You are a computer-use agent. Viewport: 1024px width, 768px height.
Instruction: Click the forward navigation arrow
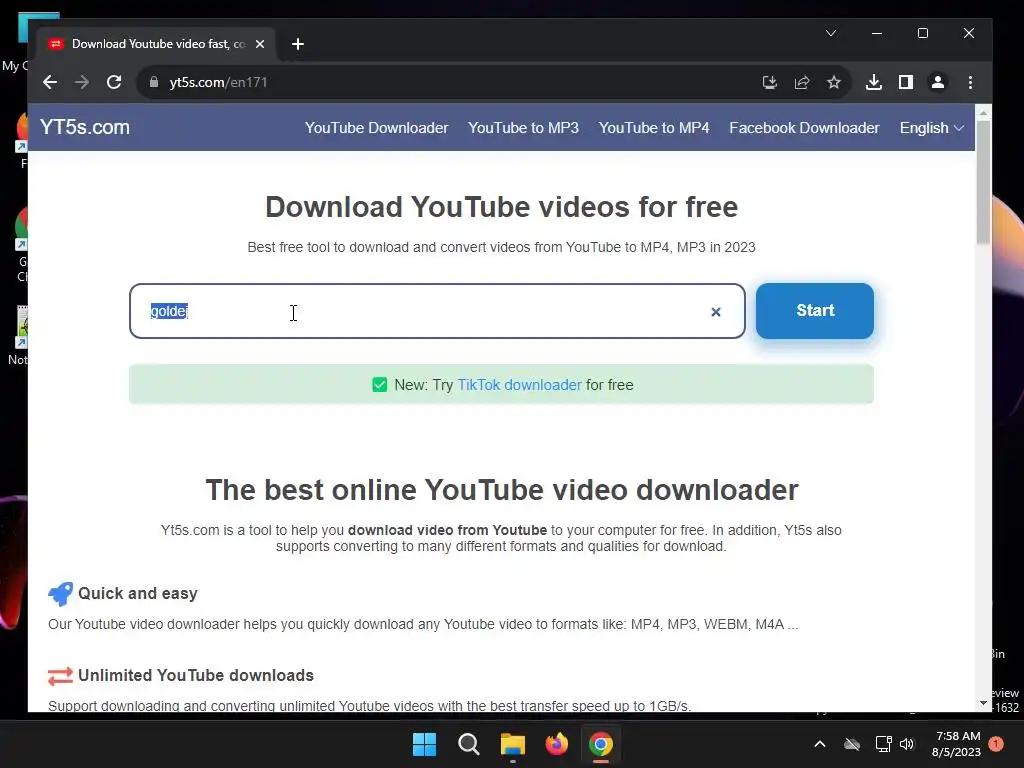coord(82,82)
